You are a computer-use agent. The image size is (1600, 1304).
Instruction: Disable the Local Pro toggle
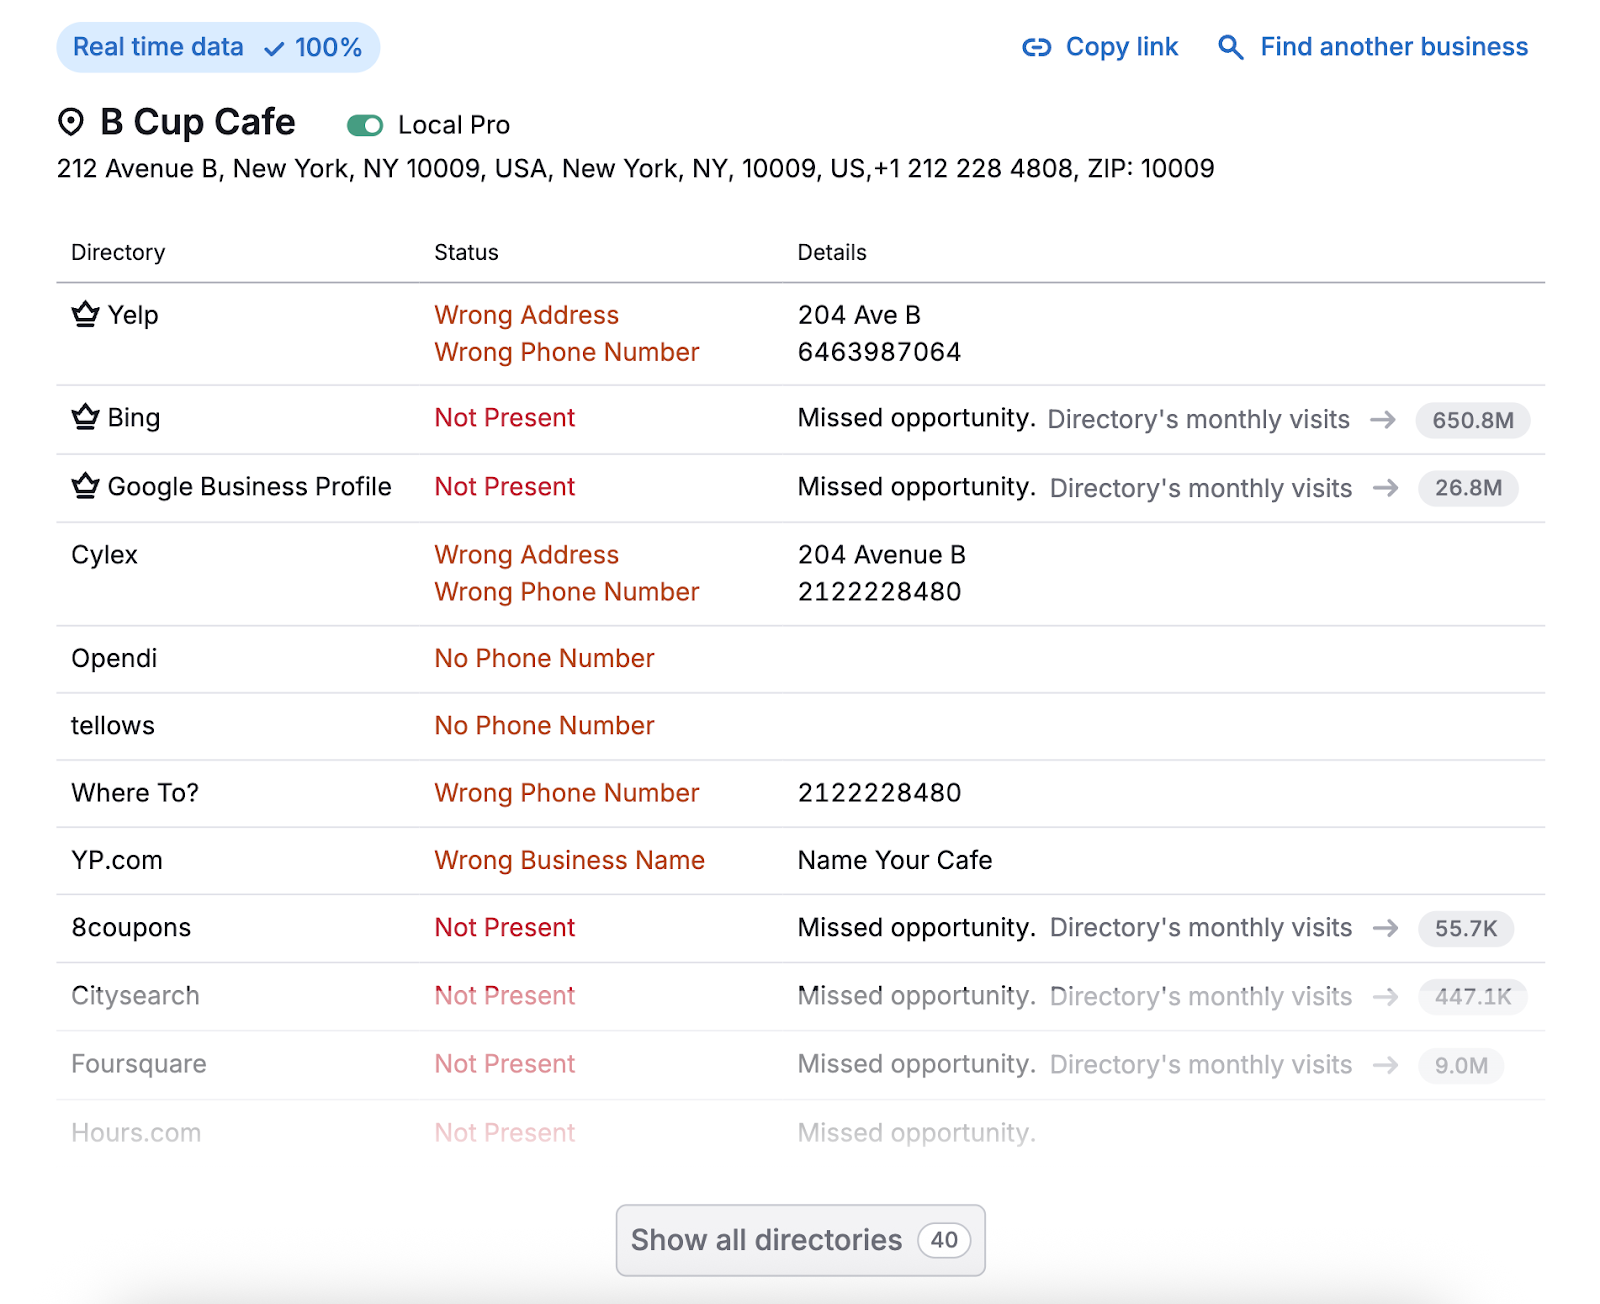[366, 125]
